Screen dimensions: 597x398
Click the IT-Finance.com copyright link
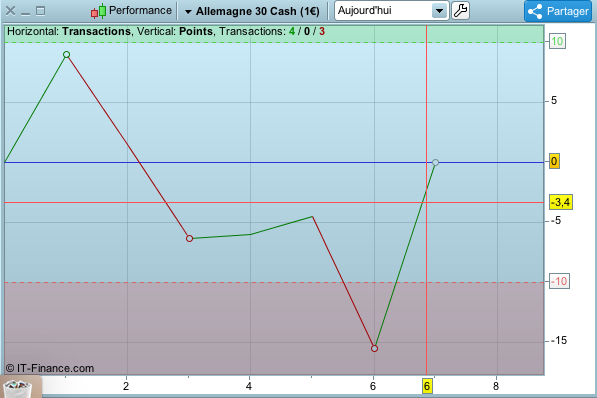coord(50,368)
